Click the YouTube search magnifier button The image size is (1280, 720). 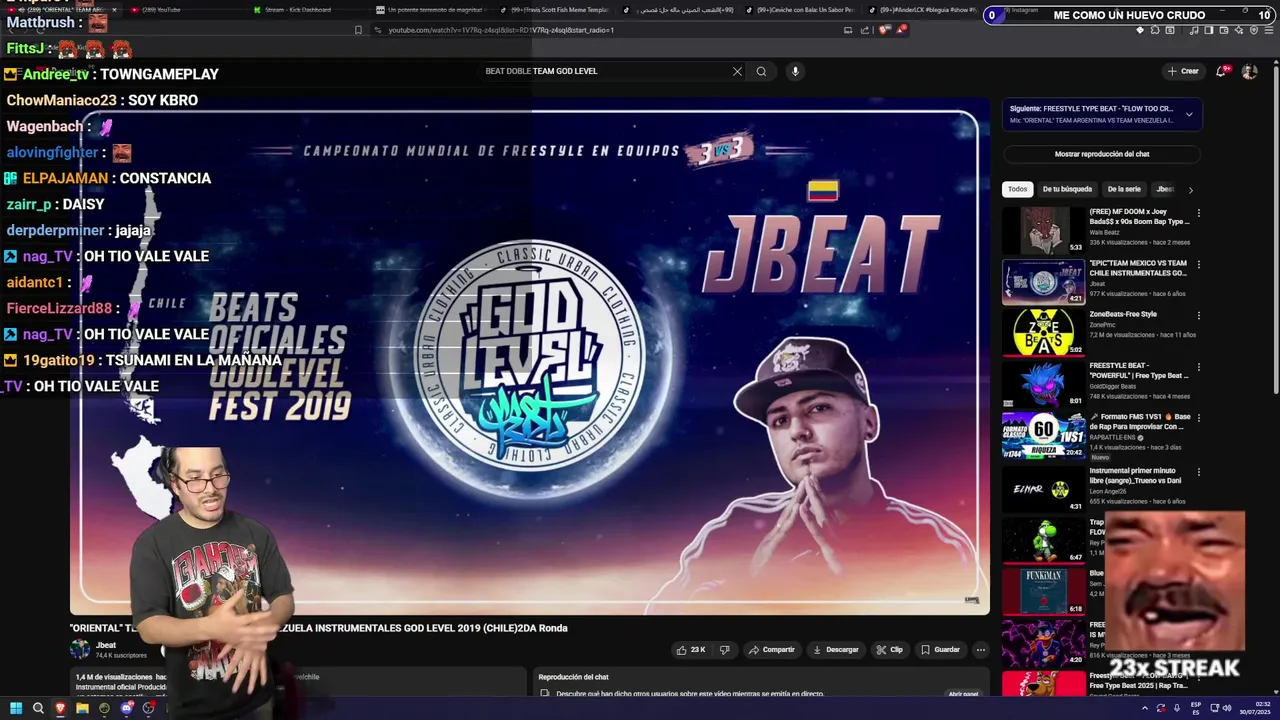(x=761, y=71)
